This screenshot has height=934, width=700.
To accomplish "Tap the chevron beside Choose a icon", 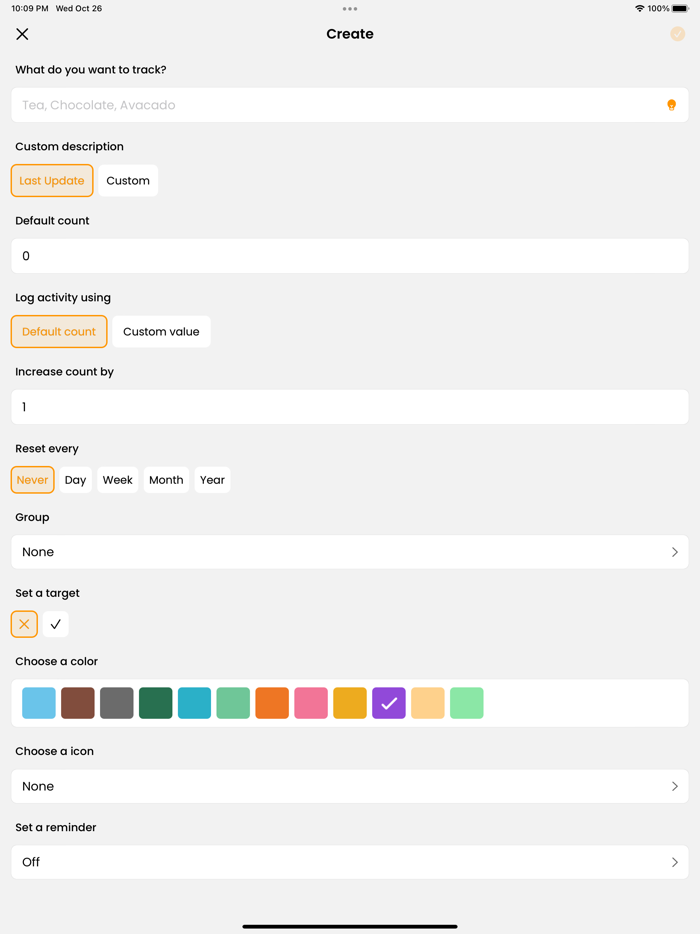I will click(675, 786).
